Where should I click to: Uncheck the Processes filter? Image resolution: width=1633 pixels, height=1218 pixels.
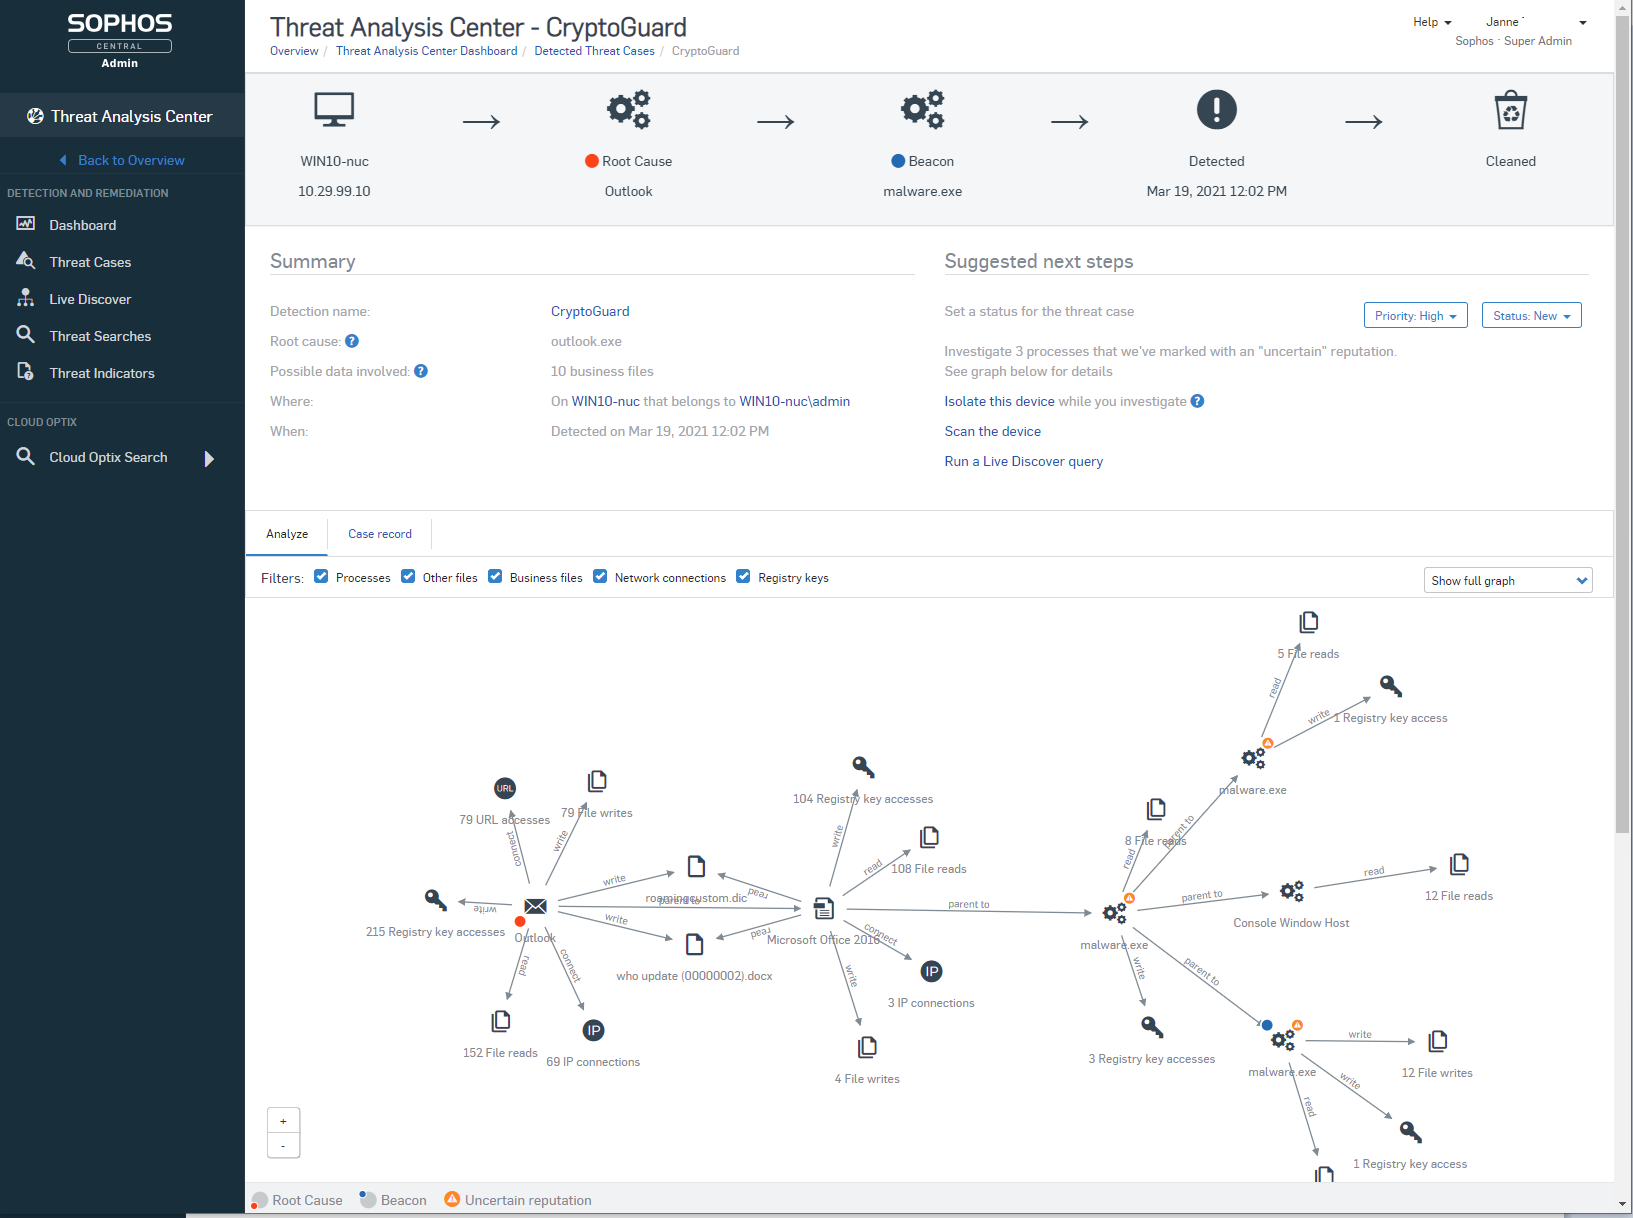pyautogui.click(x=321, y=576)
